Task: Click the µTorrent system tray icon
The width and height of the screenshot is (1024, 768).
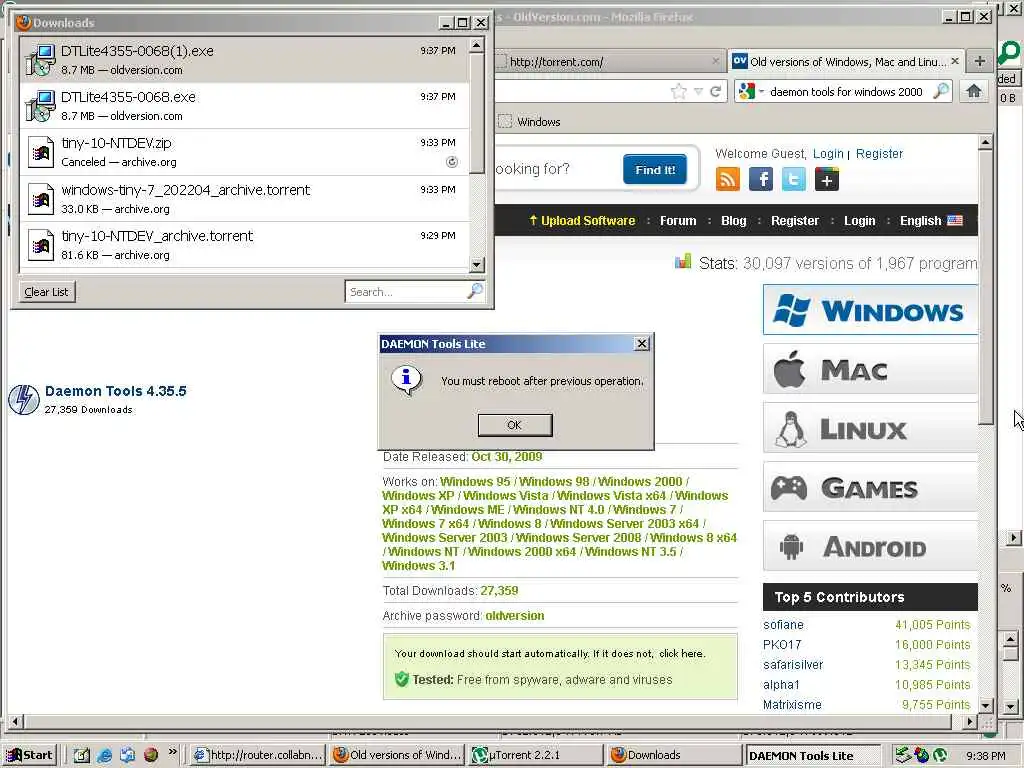Action: 940,755
